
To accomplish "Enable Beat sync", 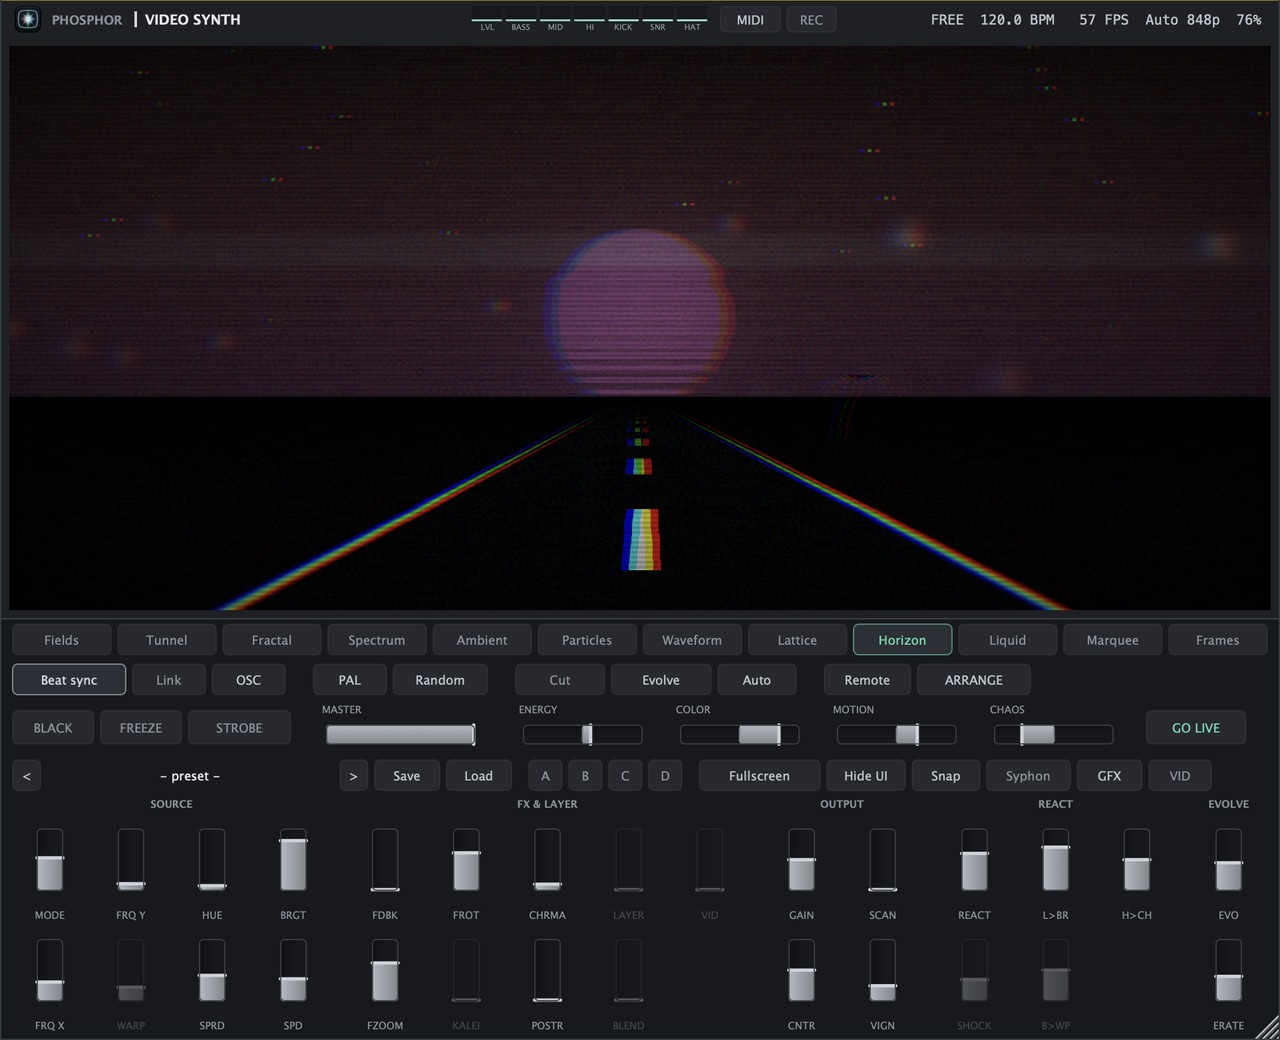I will [69, 680].
